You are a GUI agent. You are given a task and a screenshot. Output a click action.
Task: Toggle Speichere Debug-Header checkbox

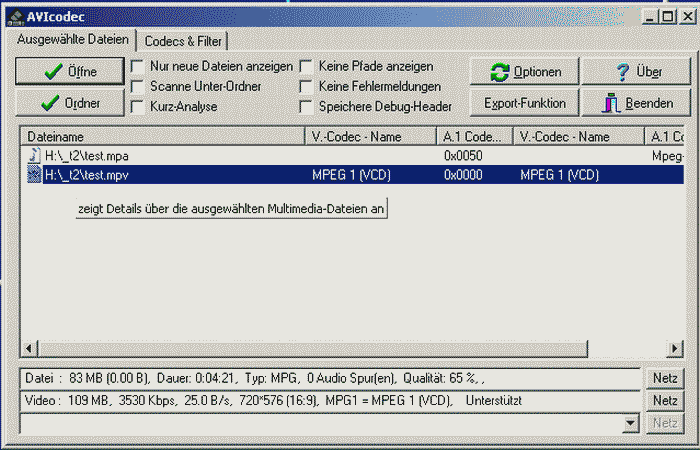[306, 106]
